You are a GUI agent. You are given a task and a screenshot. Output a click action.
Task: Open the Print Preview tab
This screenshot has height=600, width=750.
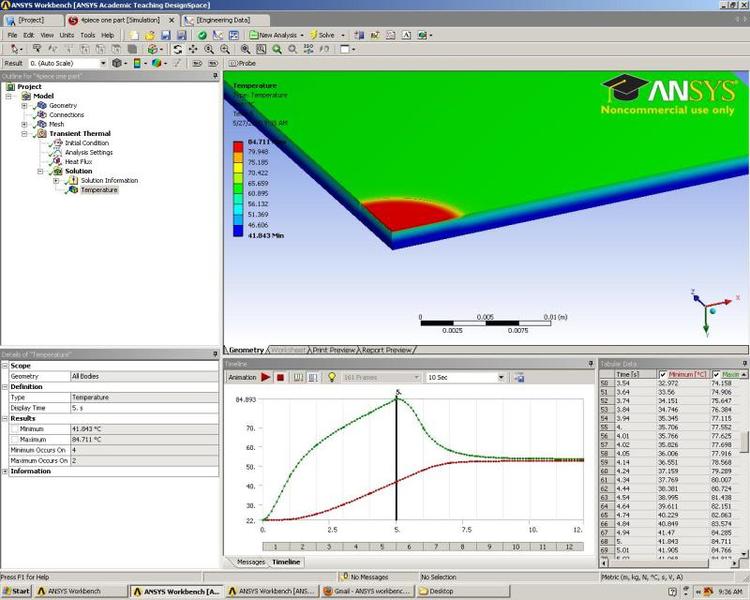tap(334, 350)
